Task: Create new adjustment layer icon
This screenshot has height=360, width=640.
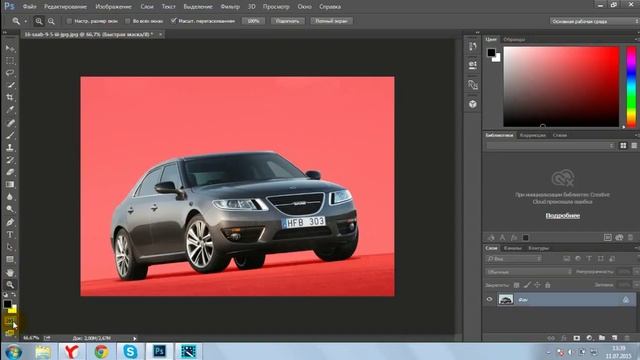Action: (x=589, y=338)
